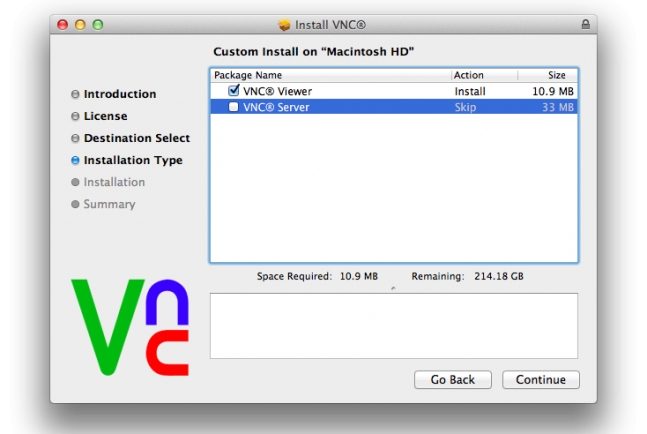Click the Destination Select step bullet

pyautogui.click(x=75, y=138)
